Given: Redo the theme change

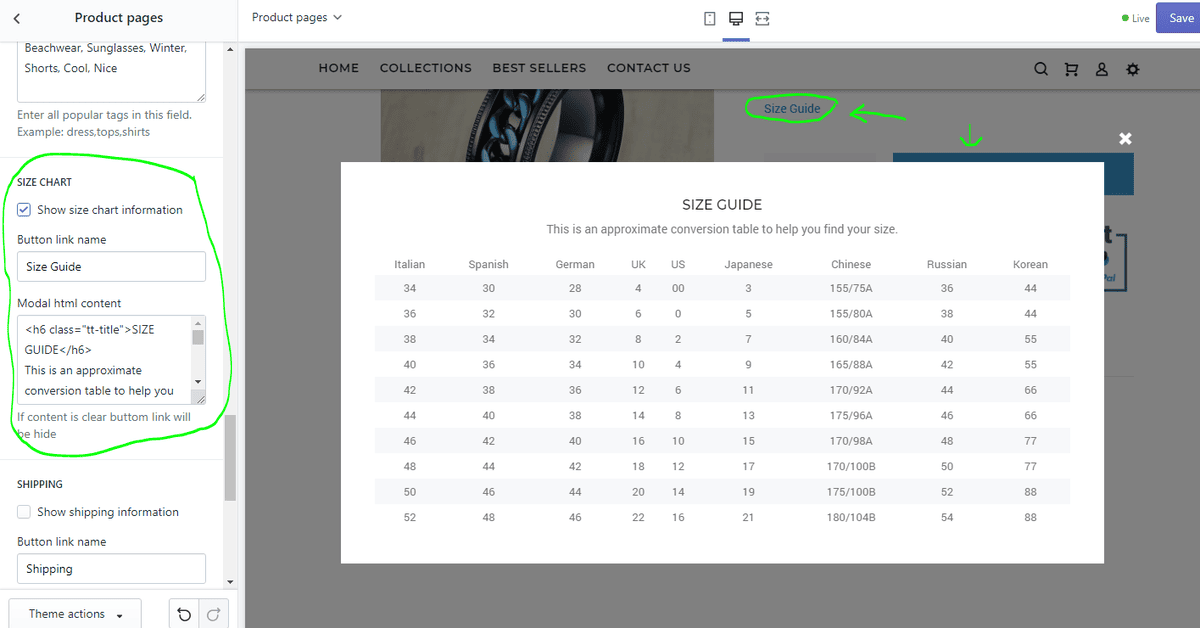Looking at the screenshot, I should tap(214, 615).
